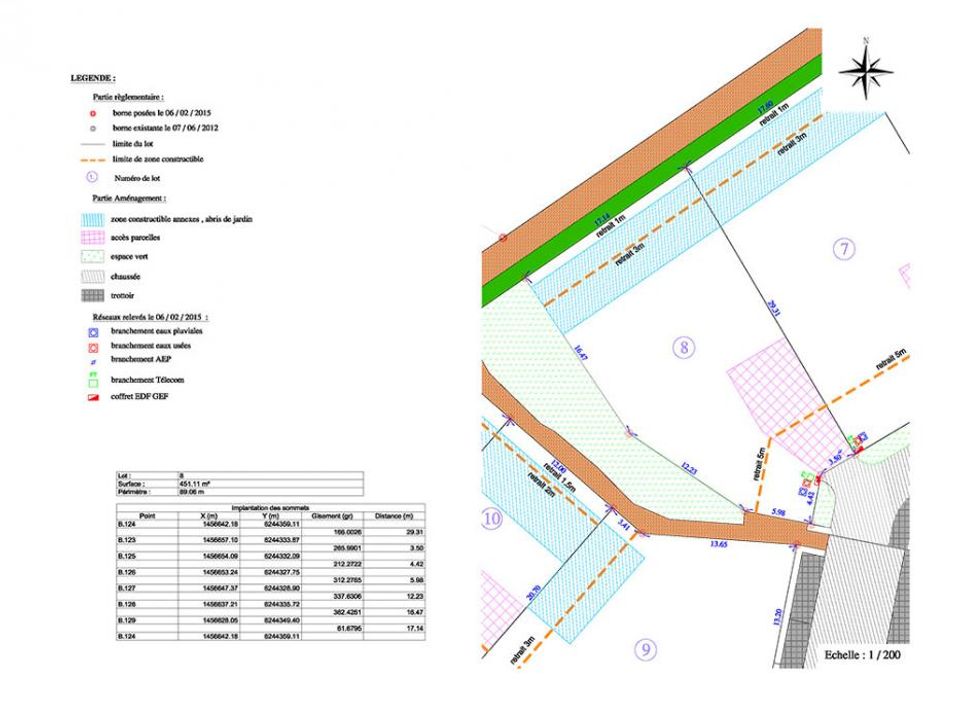Screen dimensions: 960x720
Task: Click the accès parcelles pink swatch
Action: [x=92, y=238]
